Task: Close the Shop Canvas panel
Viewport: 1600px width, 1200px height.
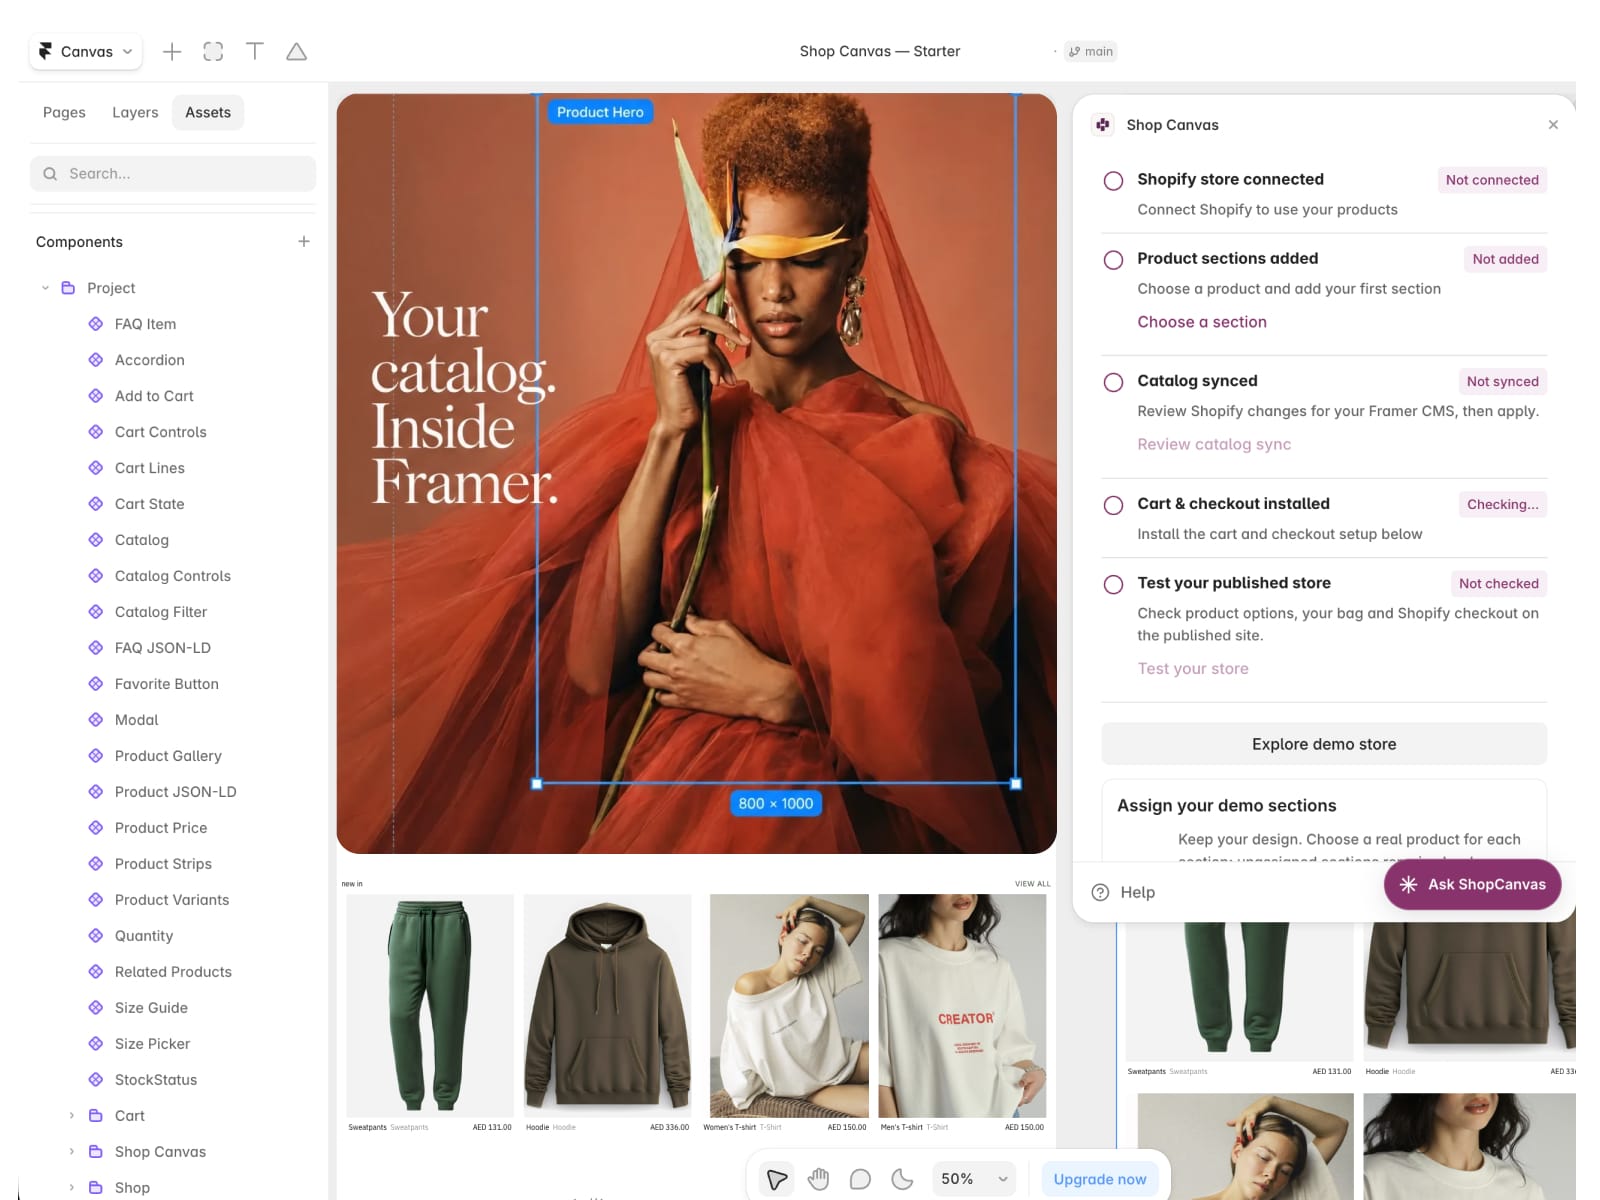Action: tap(1553, 125)
